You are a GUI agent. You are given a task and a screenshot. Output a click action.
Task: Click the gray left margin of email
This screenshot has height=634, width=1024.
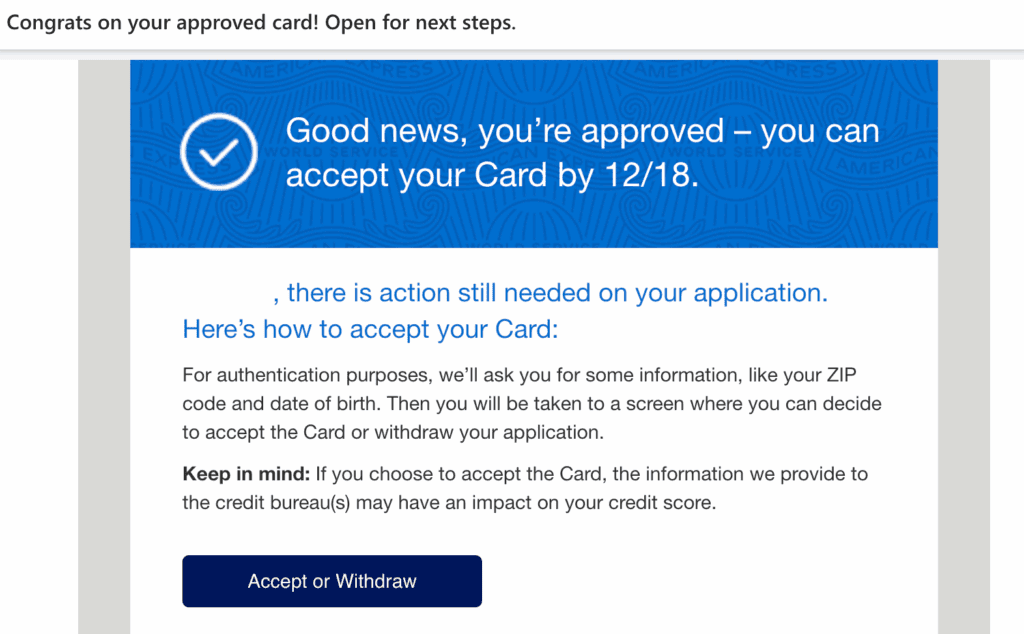[x=104, y=350]
